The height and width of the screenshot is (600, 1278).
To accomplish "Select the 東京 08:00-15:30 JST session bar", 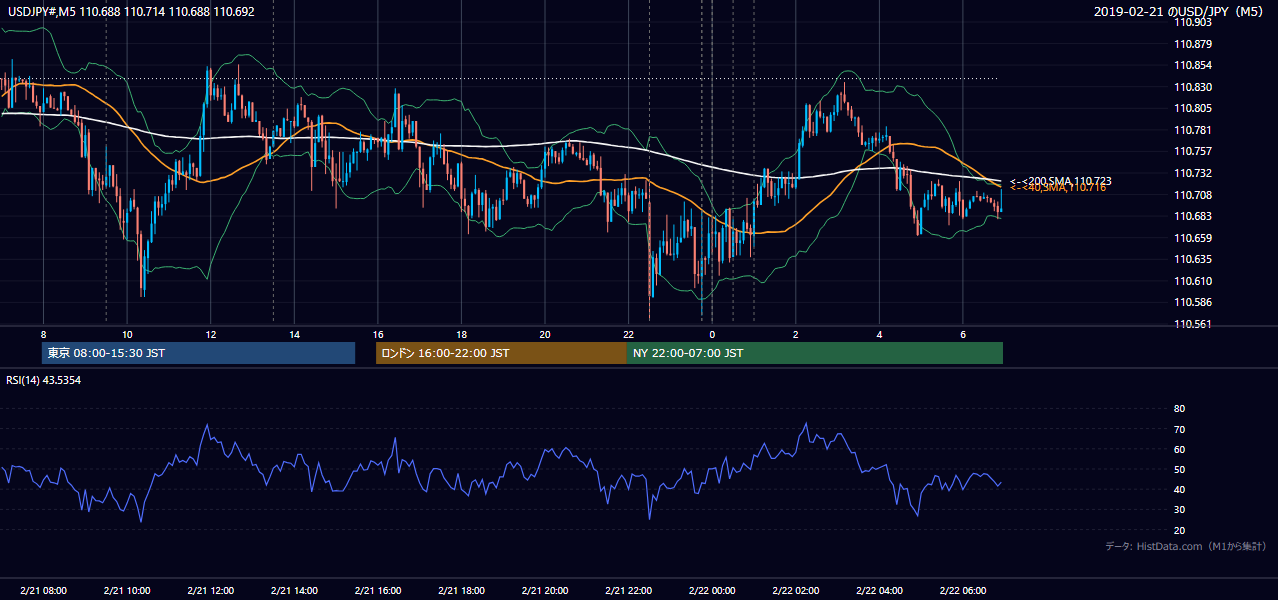I will coord(198,353).
